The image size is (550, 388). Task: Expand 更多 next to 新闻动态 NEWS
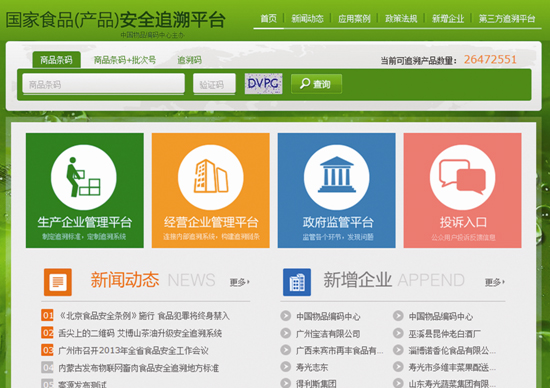[240, 282]
